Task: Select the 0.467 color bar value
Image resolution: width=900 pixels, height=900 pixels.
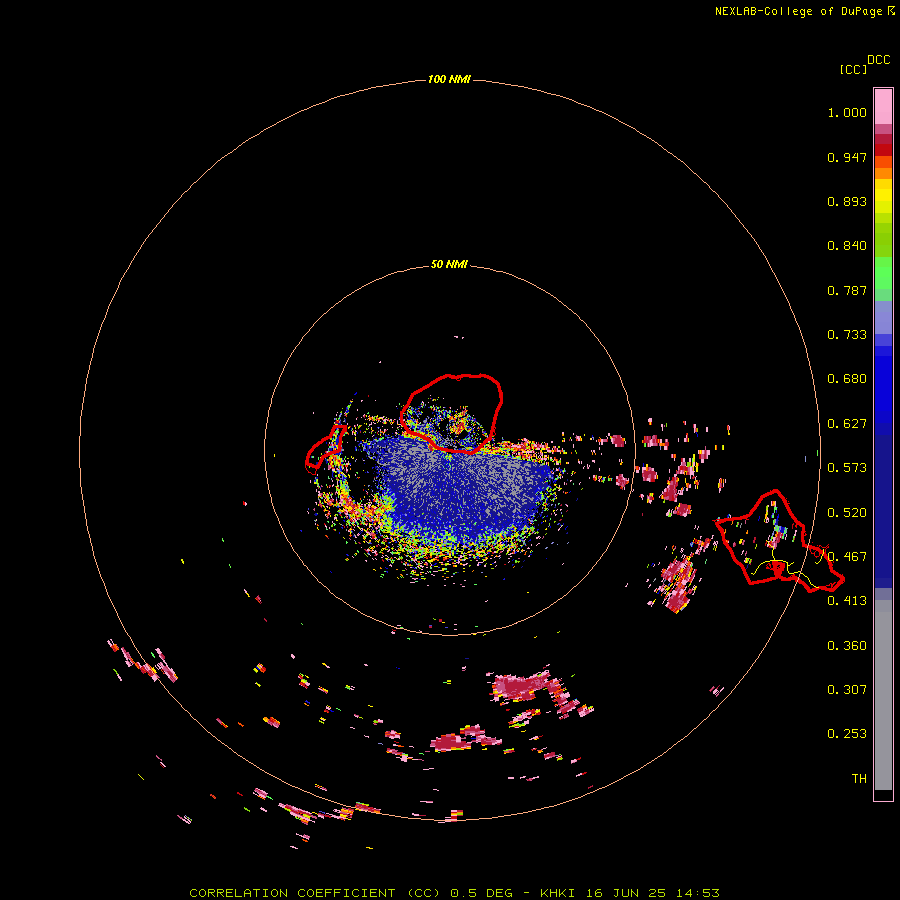Action: click(847, 557)
